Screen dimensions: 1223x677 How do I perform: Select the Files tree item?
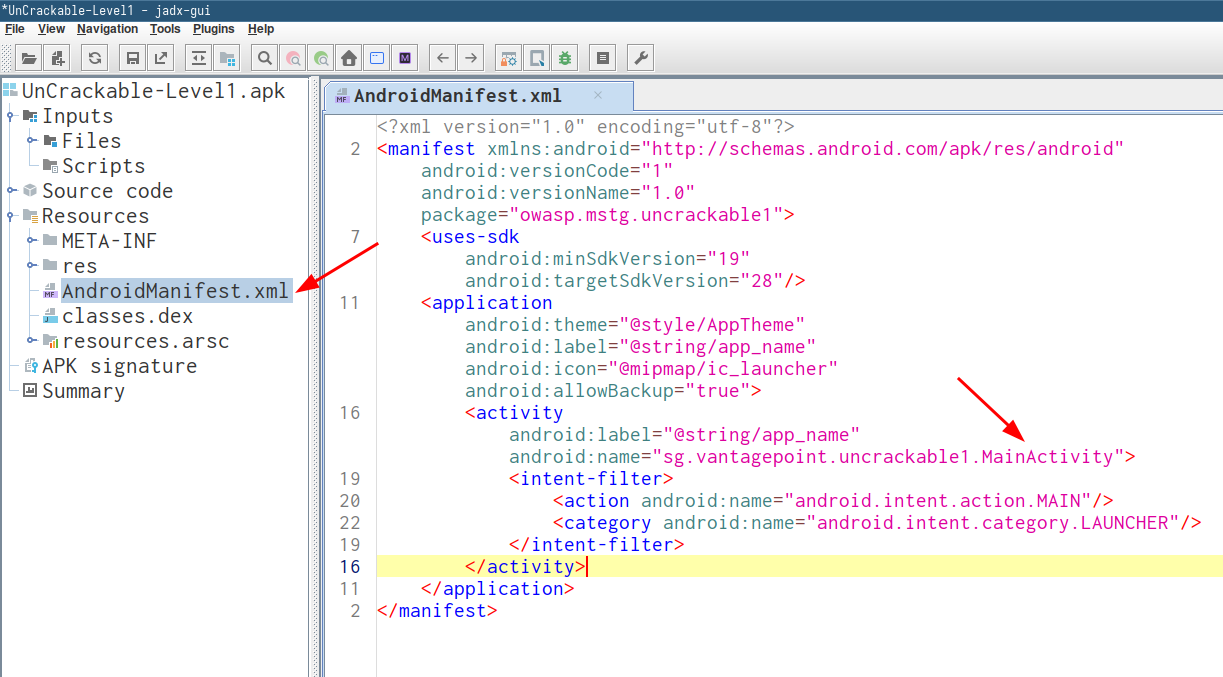[91, 141]
